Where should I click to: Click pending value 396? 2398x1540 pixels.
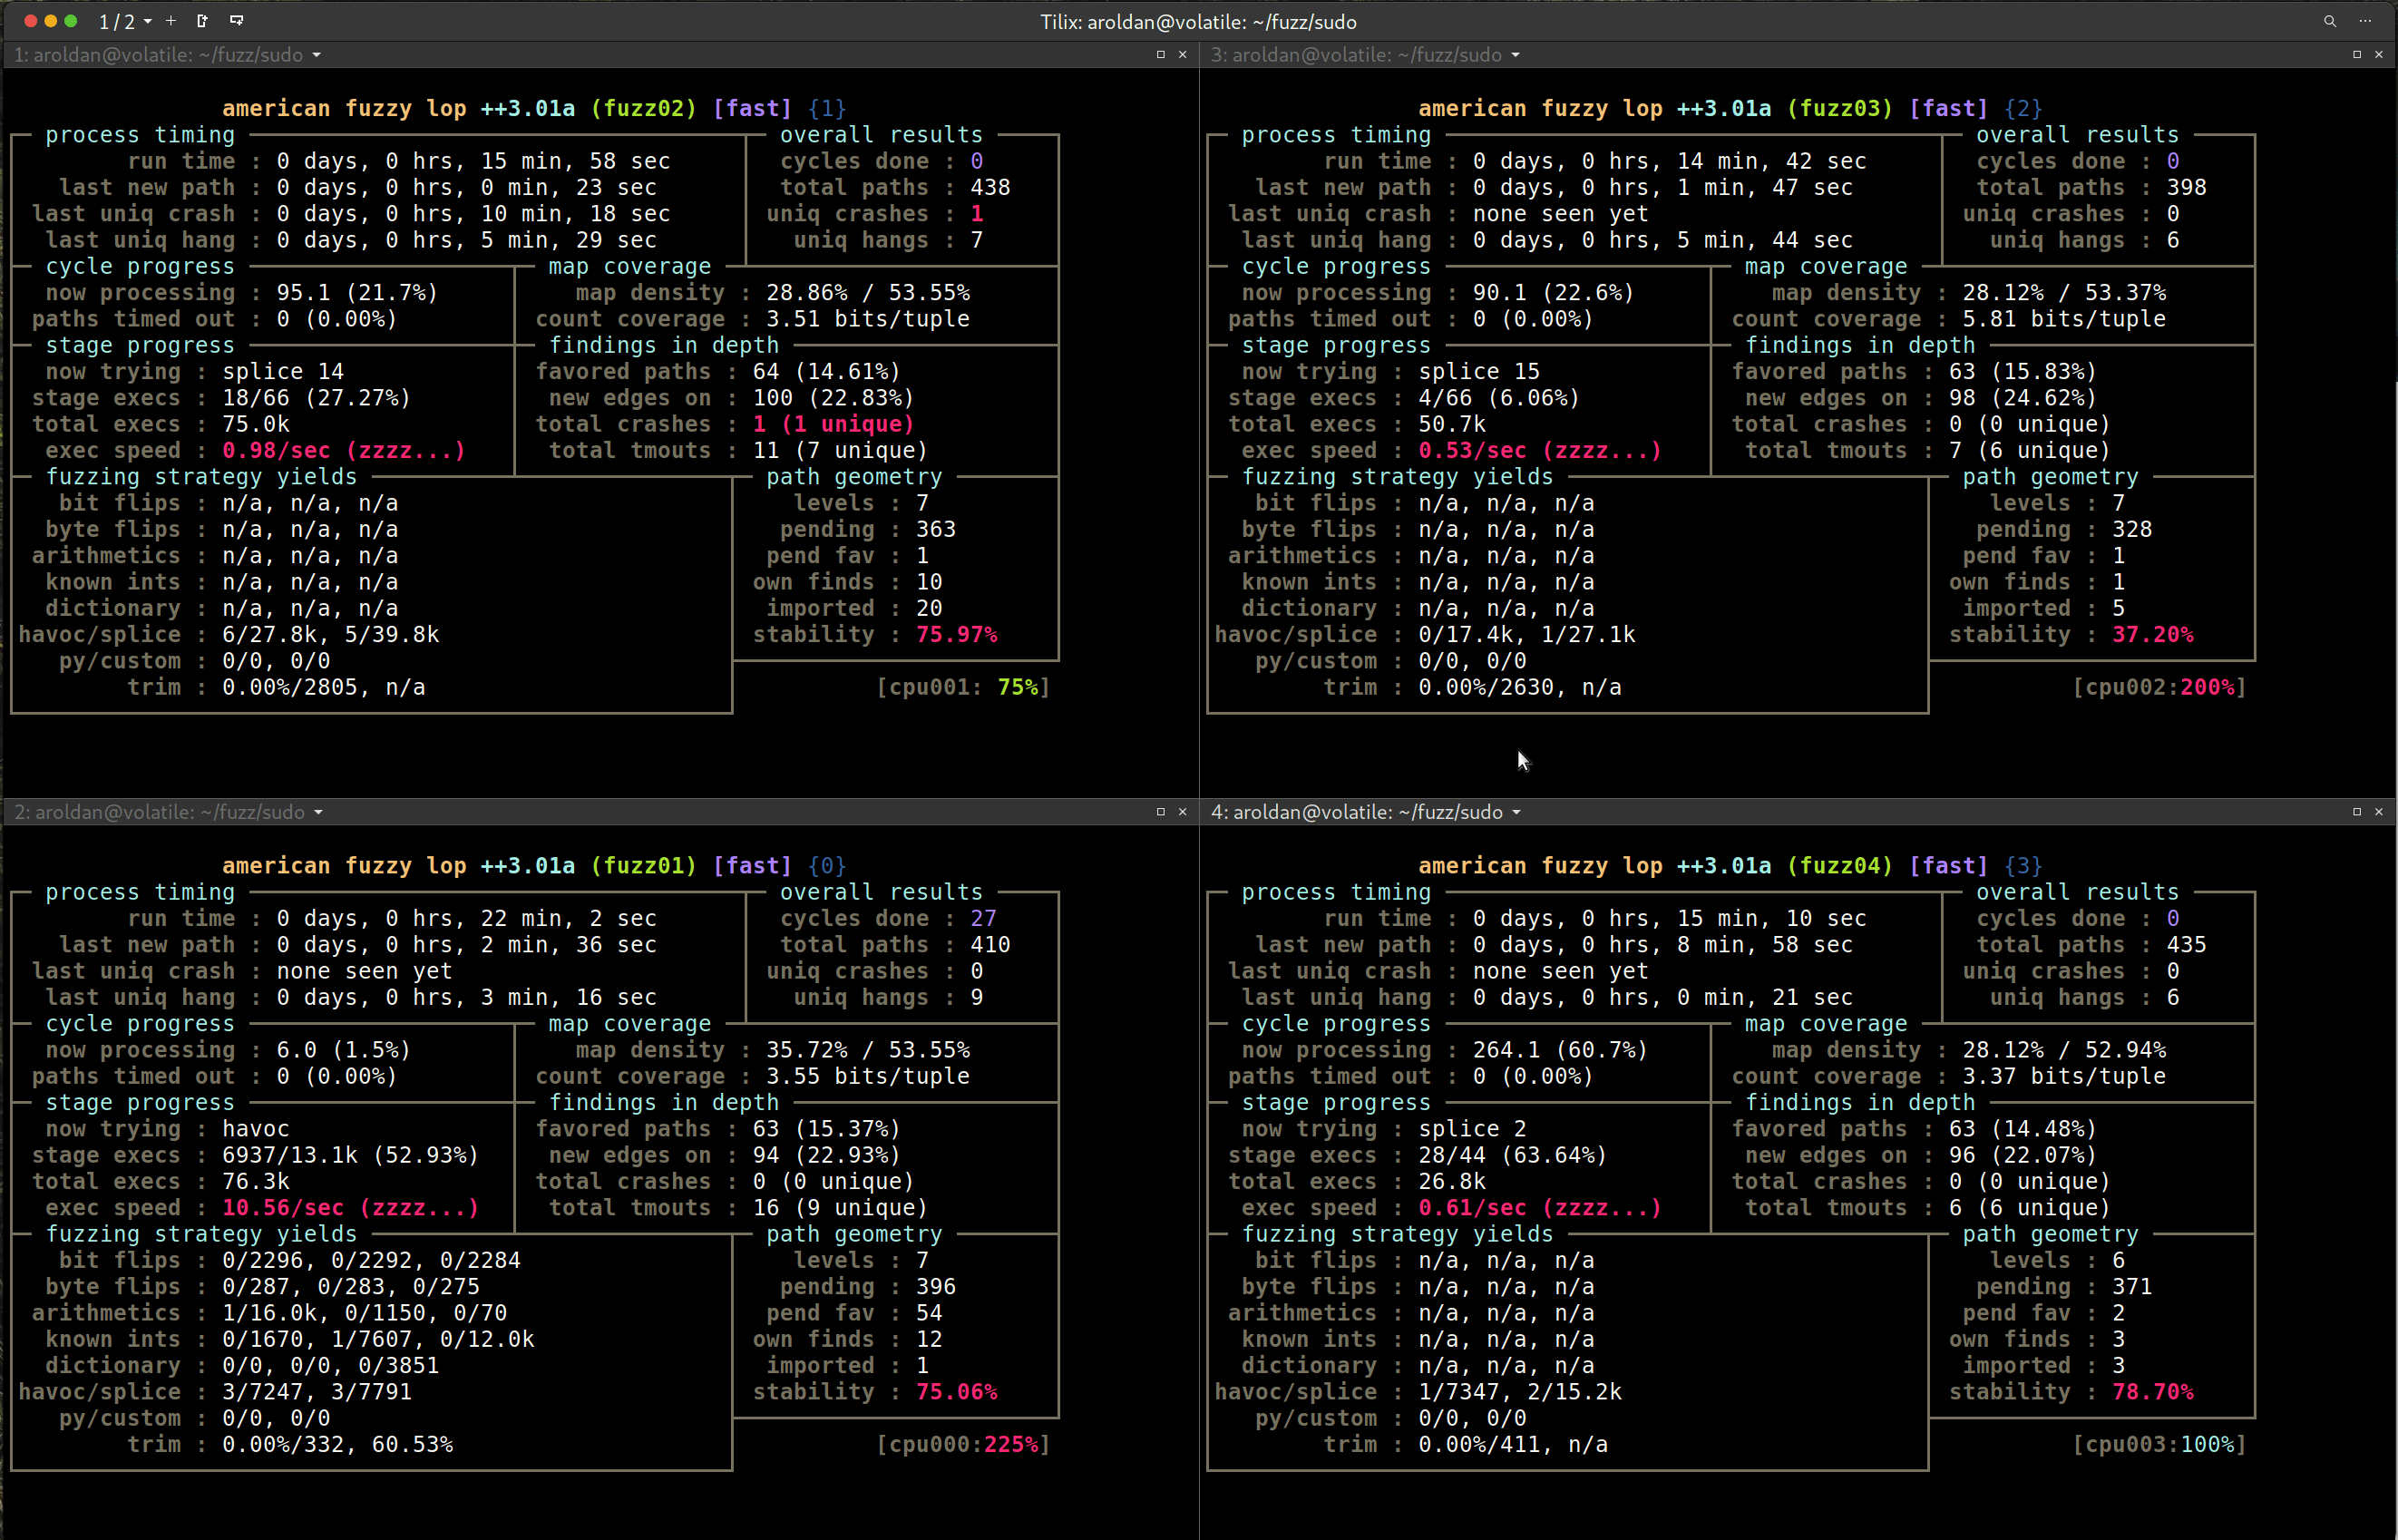click(936, 1286)
